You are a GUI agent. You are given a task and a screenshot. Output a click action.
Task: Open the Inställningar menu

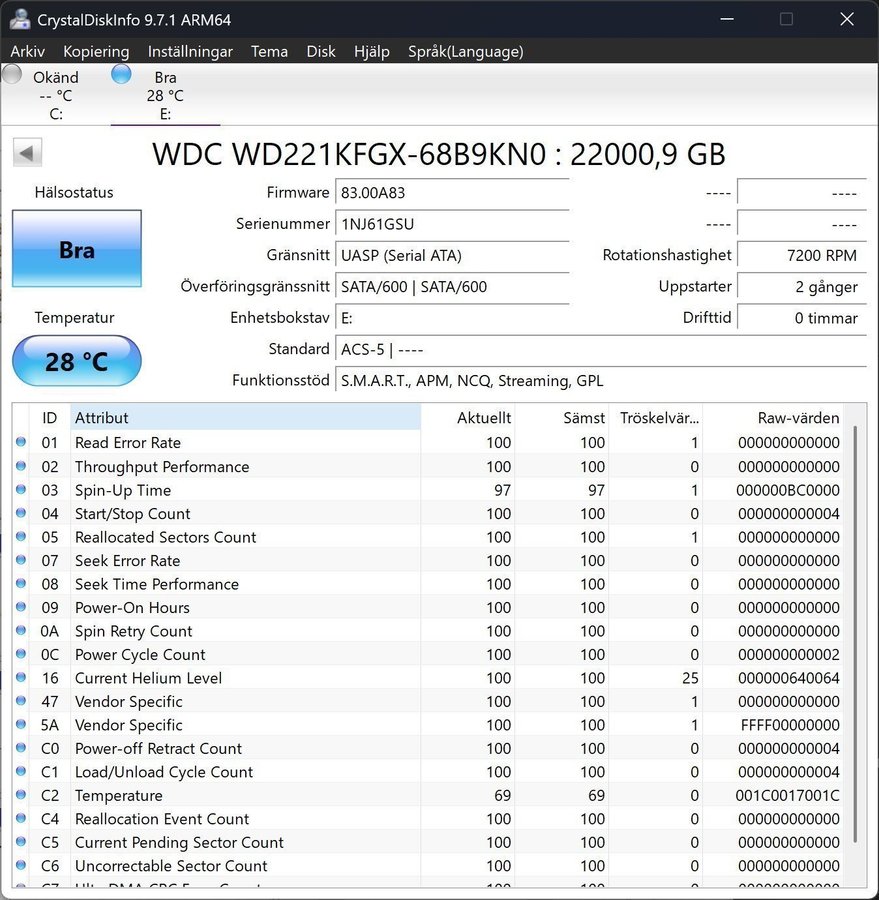[190, 51]
